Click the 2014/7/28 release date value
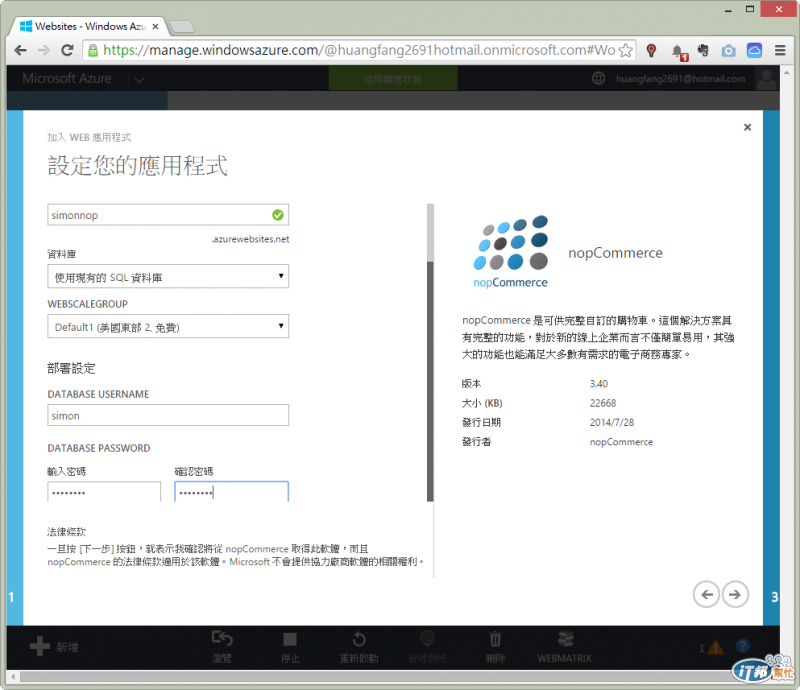Image resolution: width=800 pixels, height=690 pixels. pyautogui.click(x=612, y=422)
